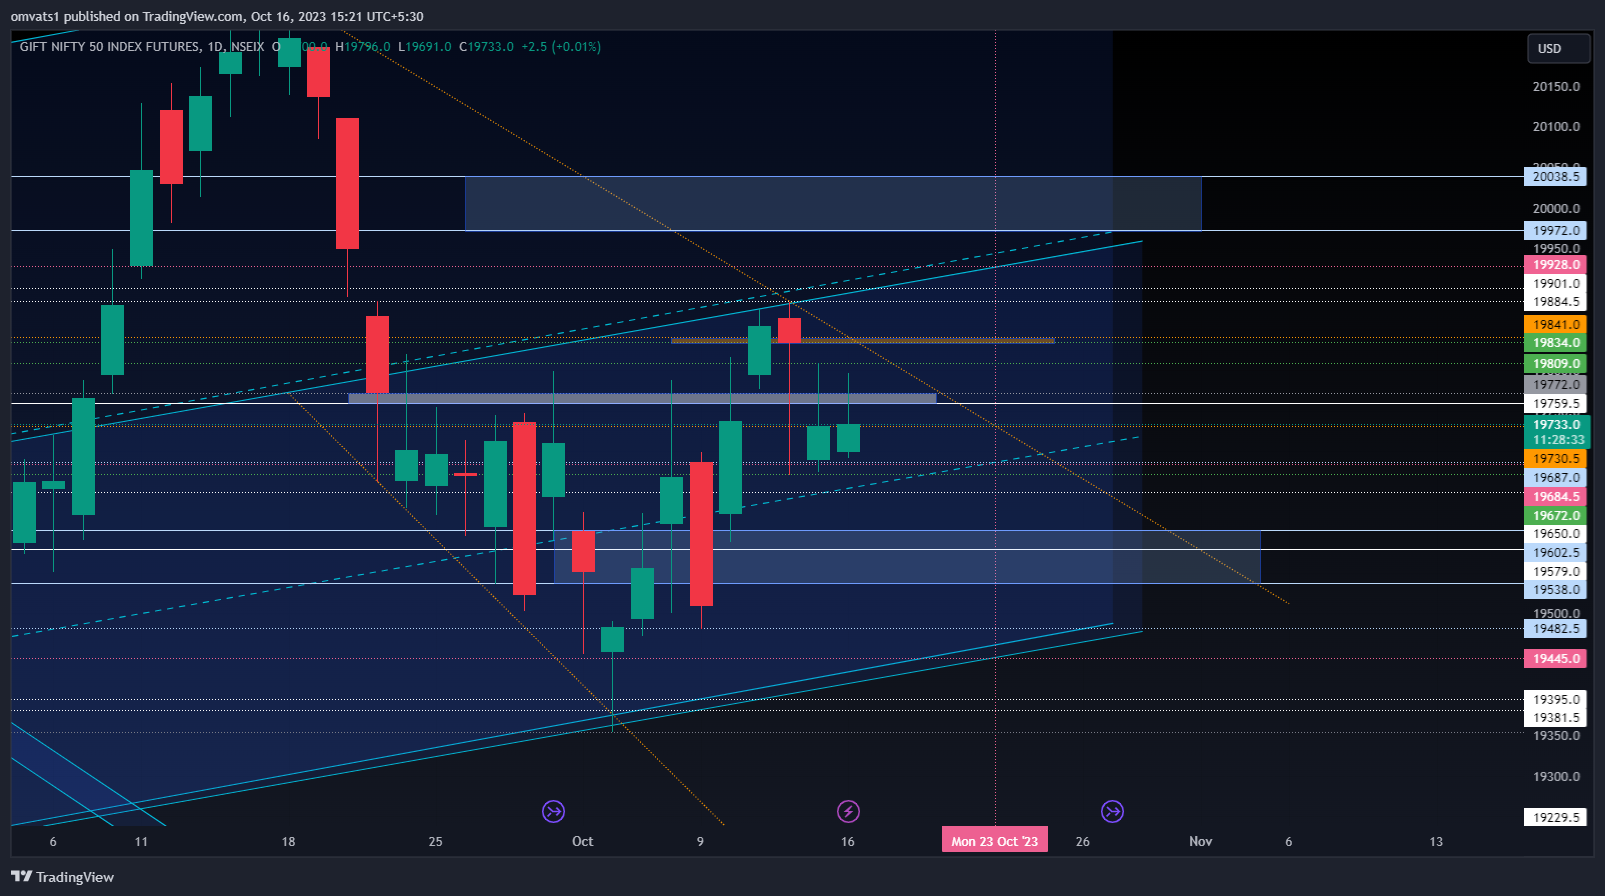Image resolution: width=1605 pixels, height=896 pixels.
Task: Click the USD currency button
Action: pyautogui.click(x=1558, y=48)
